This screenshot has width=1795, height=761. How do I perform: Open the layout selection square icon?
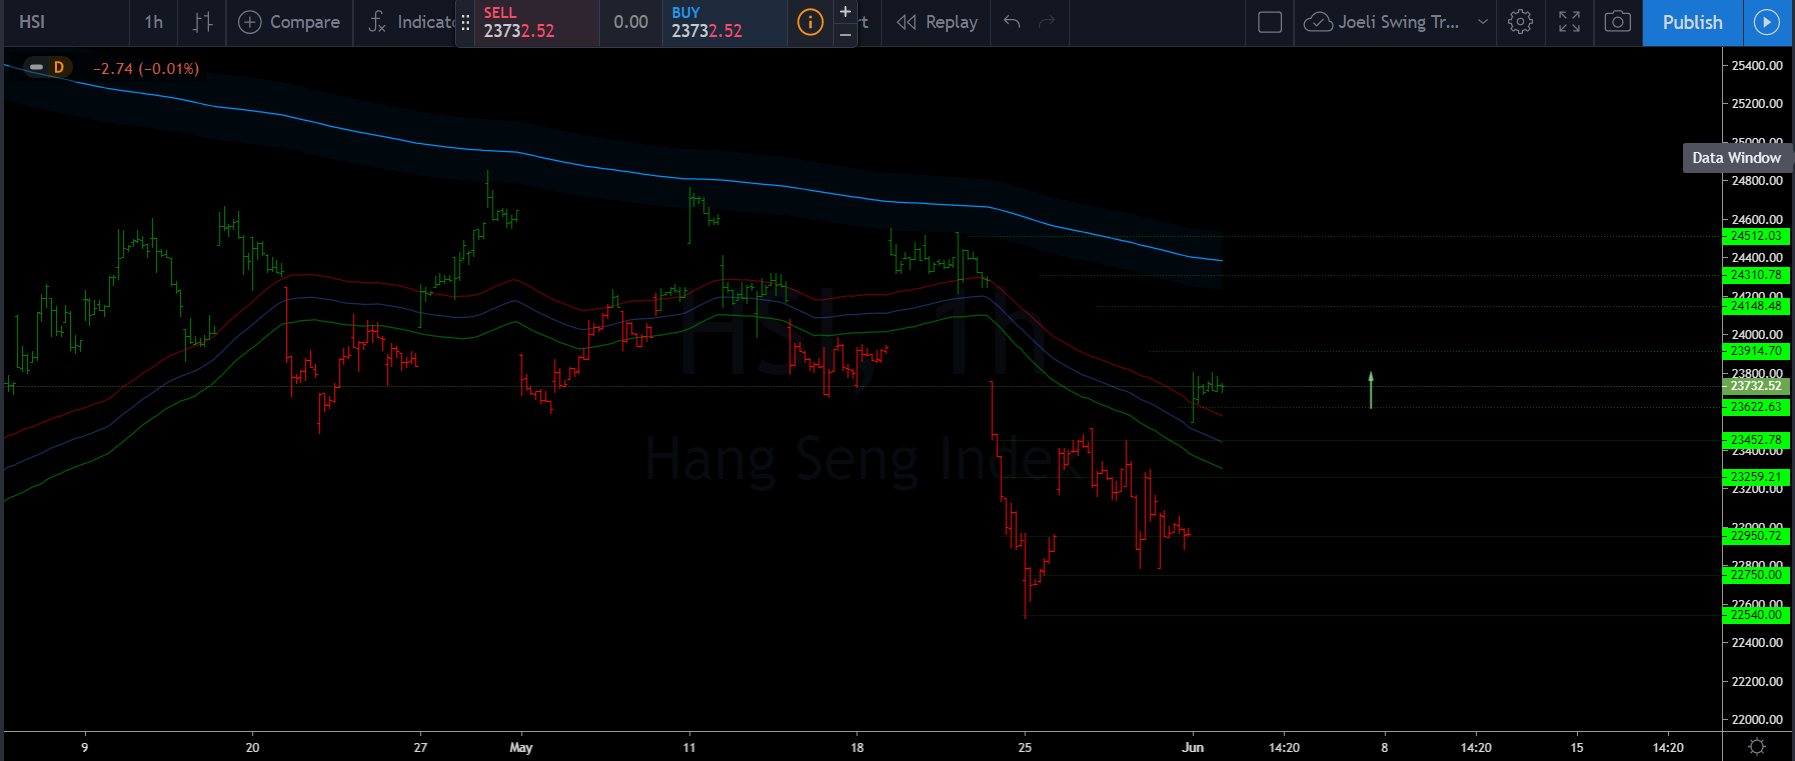(x=1269, y=22)
